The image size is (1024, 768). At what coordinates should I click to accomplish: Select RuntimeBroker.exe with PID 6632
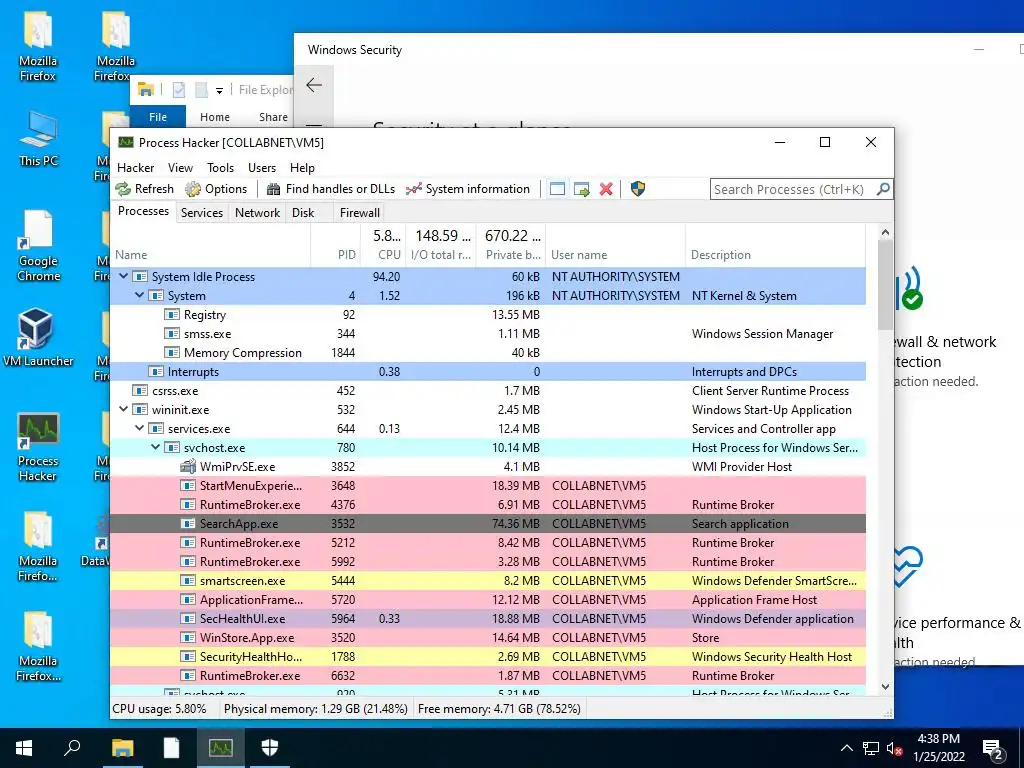(x=488, y=675)
